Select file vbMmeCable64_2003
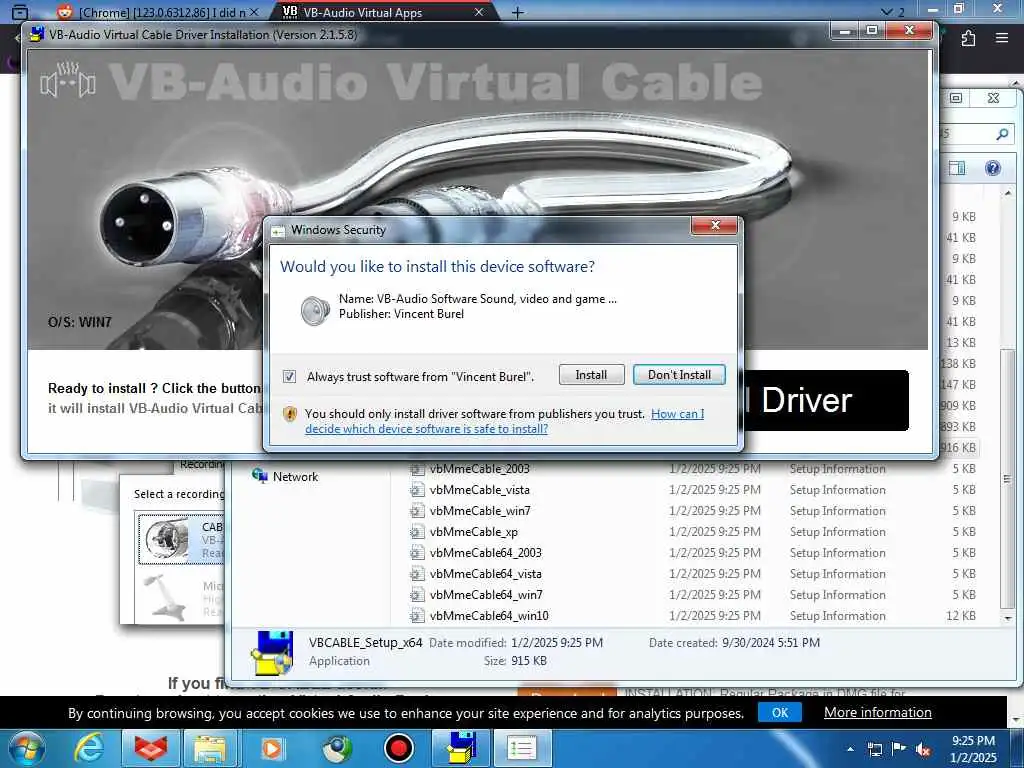Viewport: 1024px width, 768px height. (486, 552)
